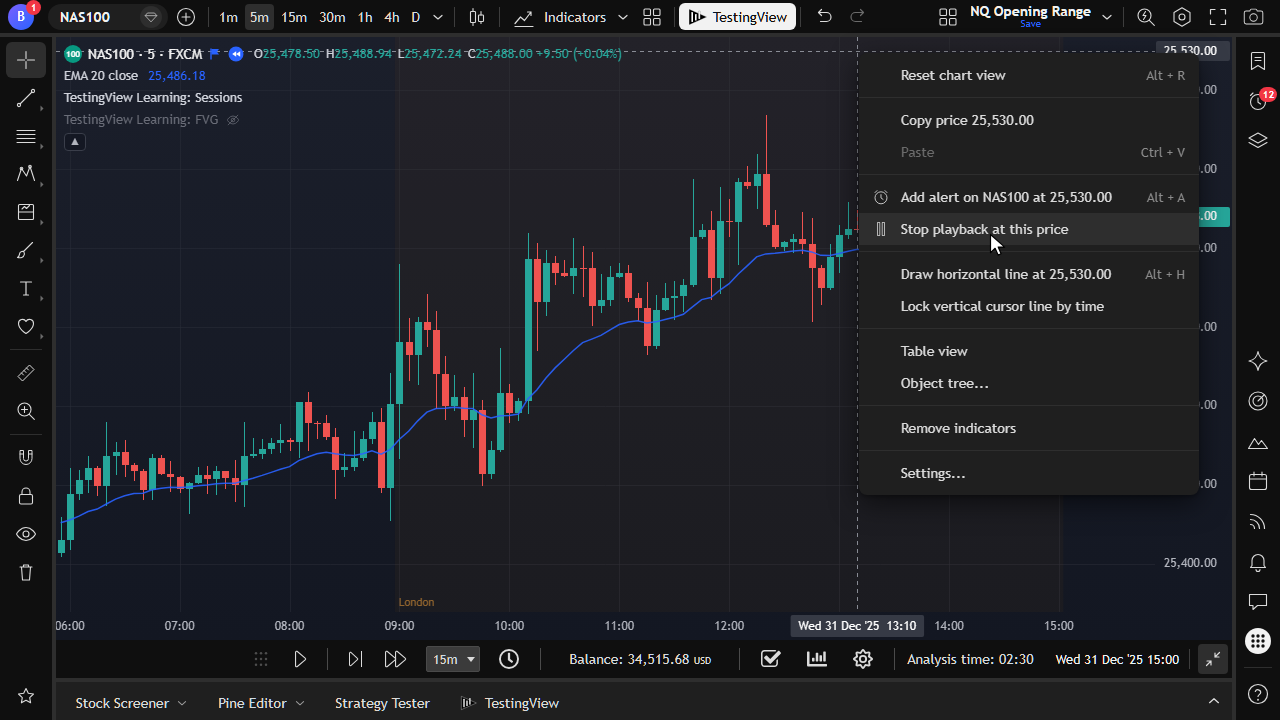
Task: Click the TestingView button in top toolbar
Action: 738,17
